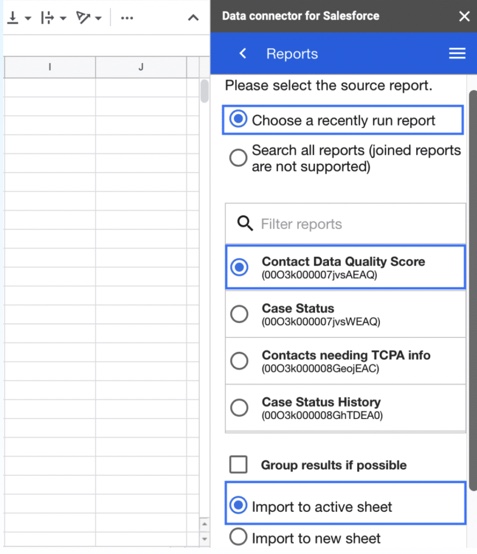Click the magnifier icon in filter box
This screenshot has height=554, width=477.
click(x=245, y=224)
